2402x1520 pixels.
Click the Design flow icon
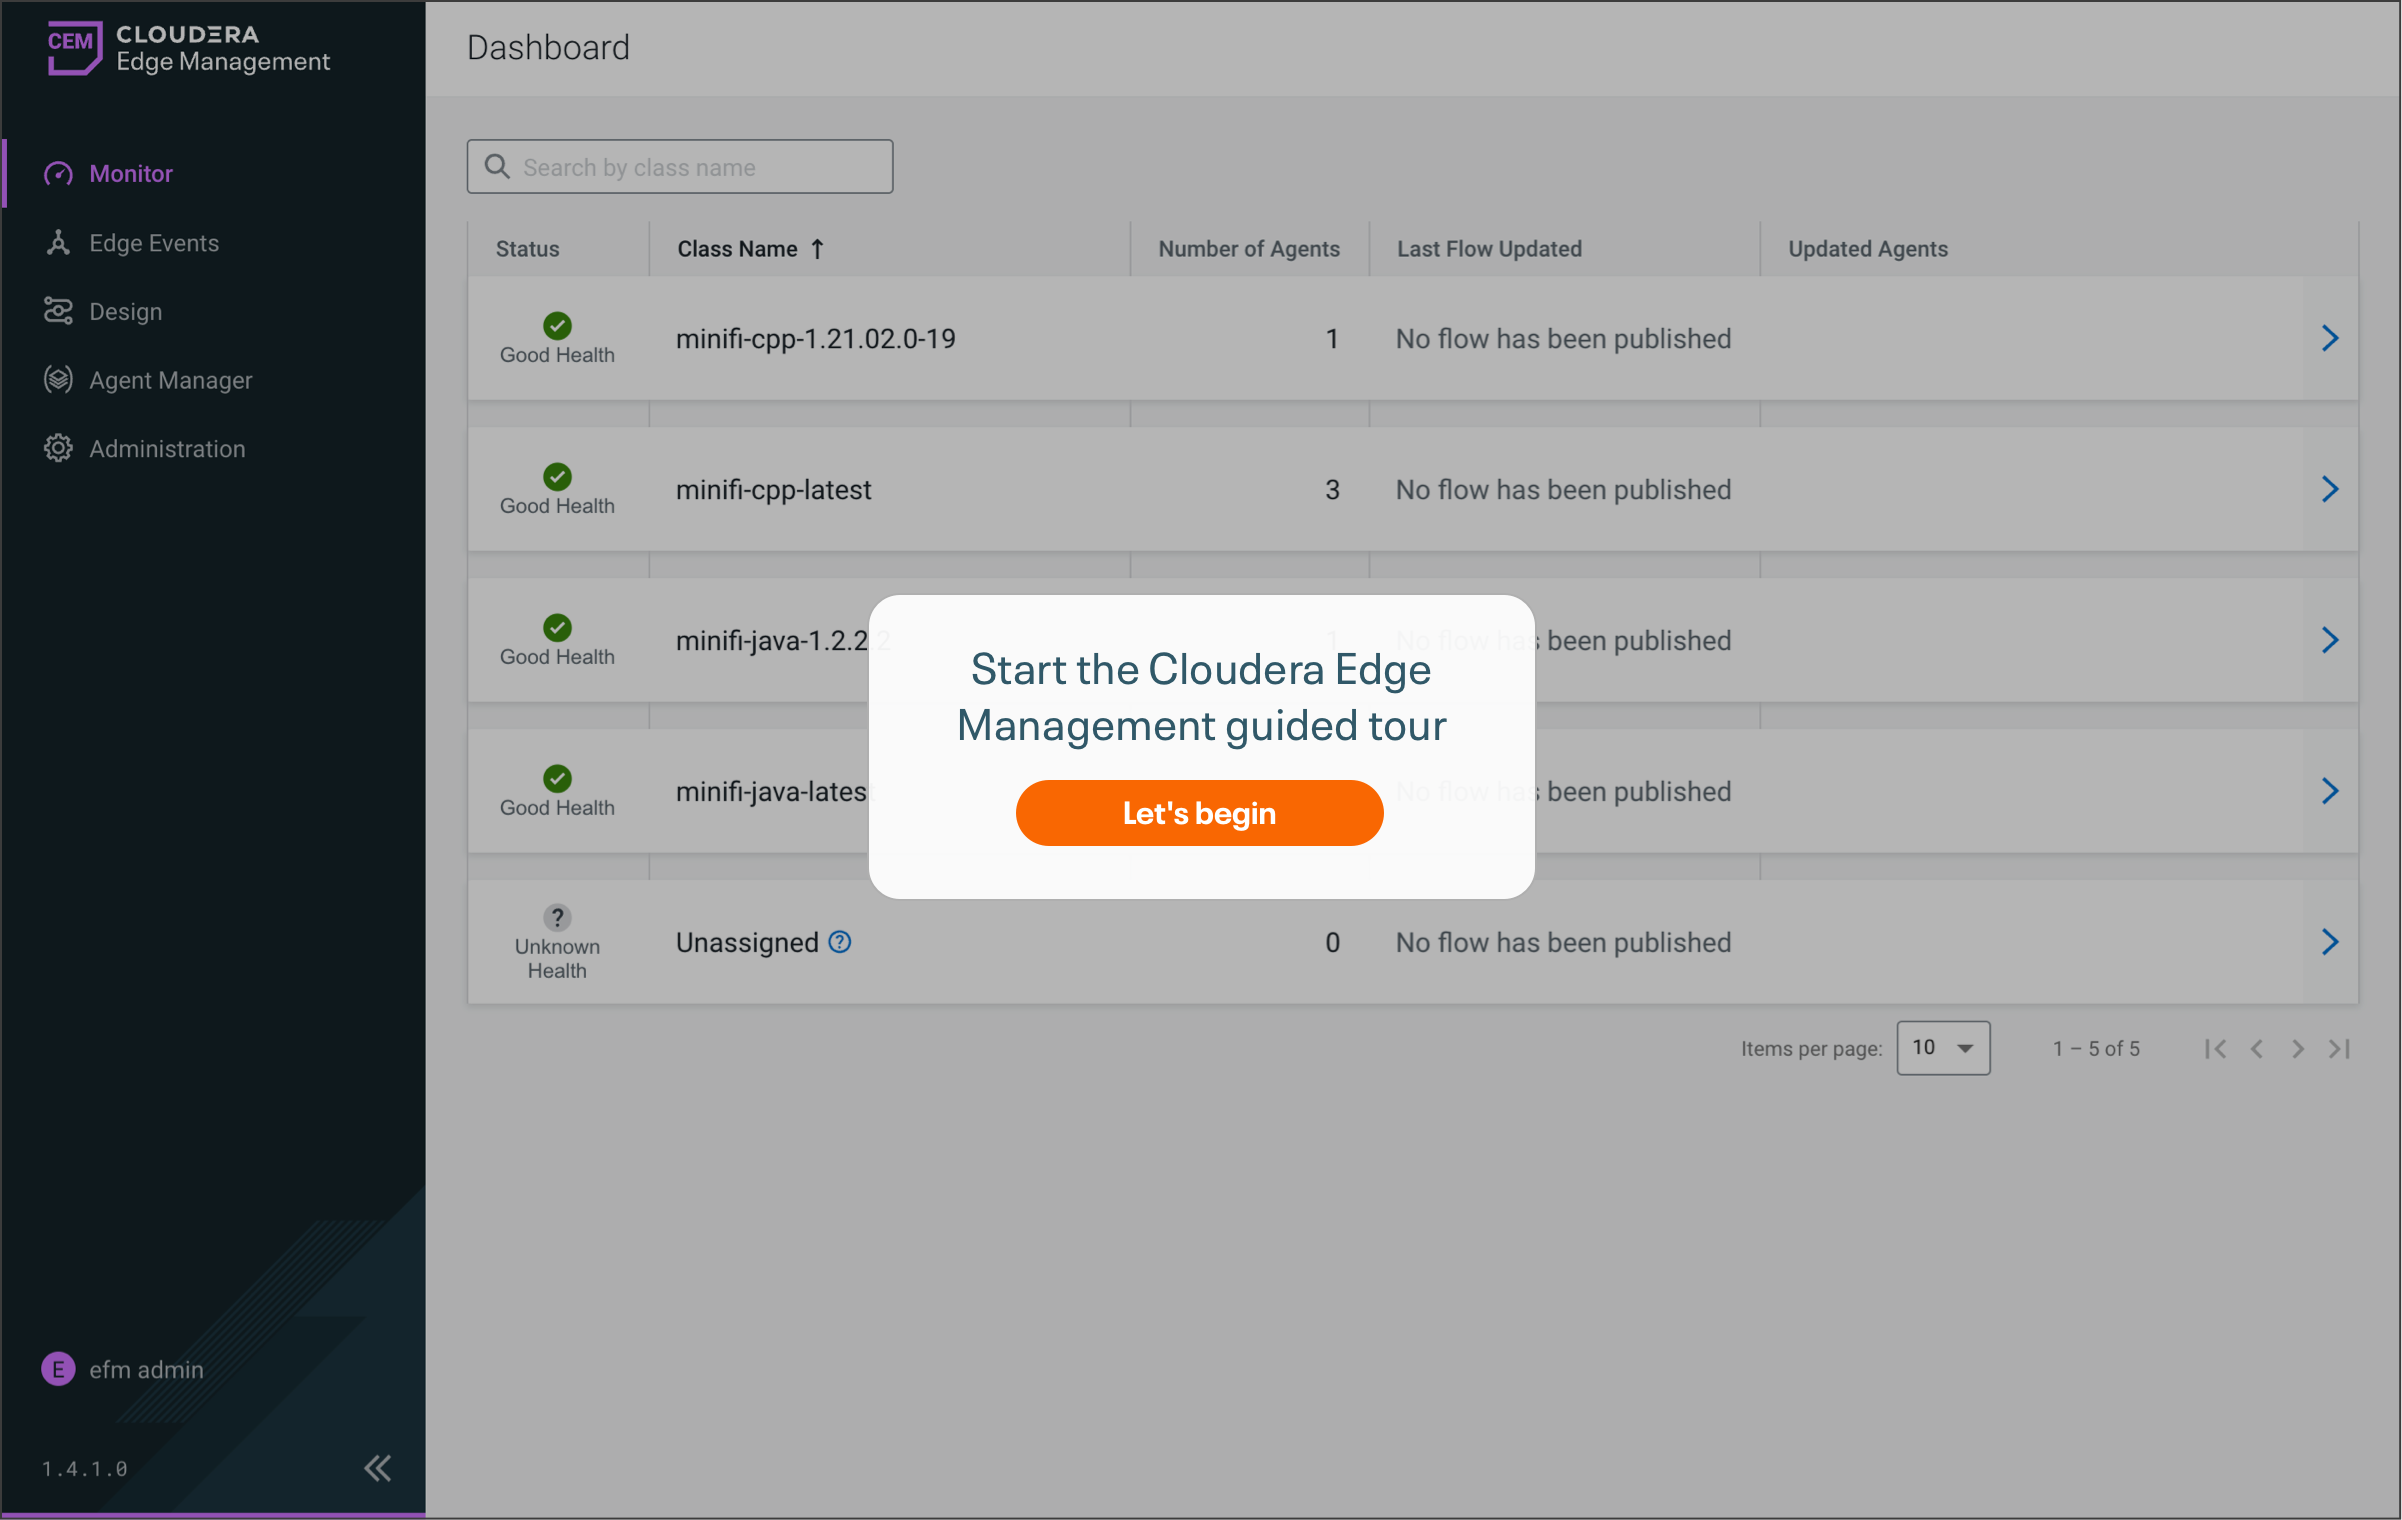click(58, 312)
